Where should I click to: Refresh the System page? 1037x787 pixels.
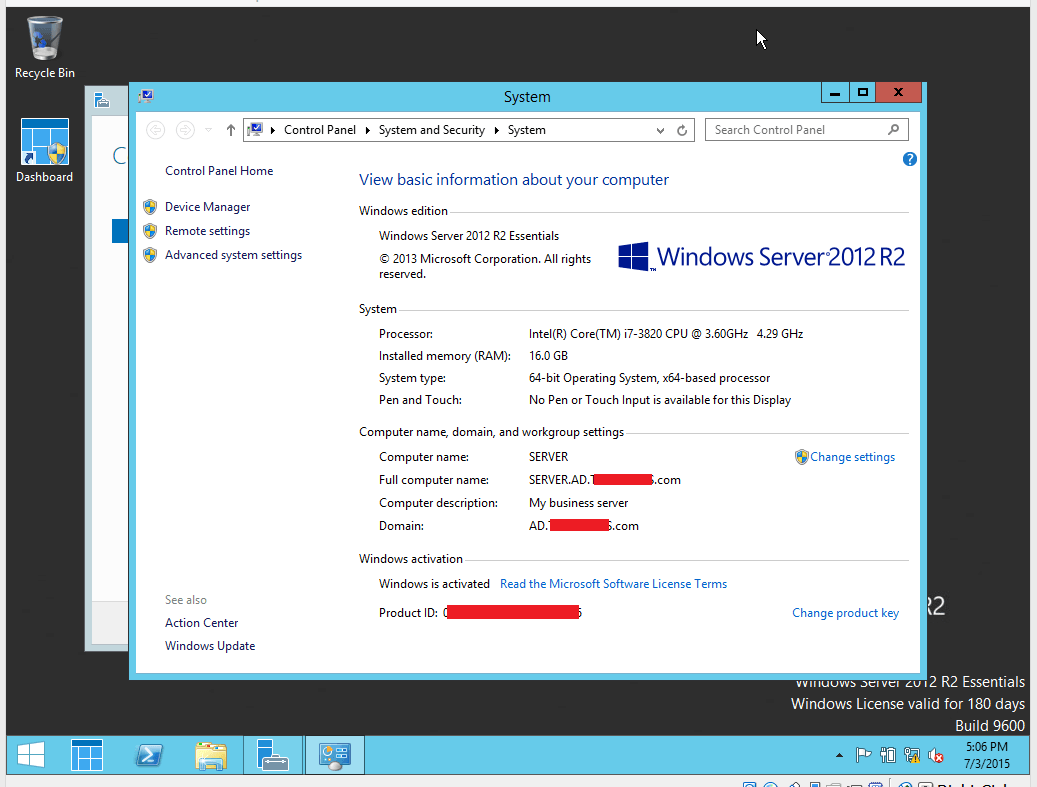pyautogui.click(x=682, y=130)
